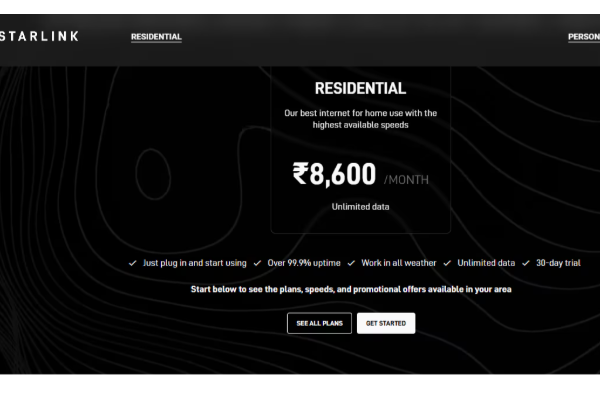Click the checkmark before 'Work in all weather'
600x400 pixels.
pyautogui.click(x=351, y=263)
